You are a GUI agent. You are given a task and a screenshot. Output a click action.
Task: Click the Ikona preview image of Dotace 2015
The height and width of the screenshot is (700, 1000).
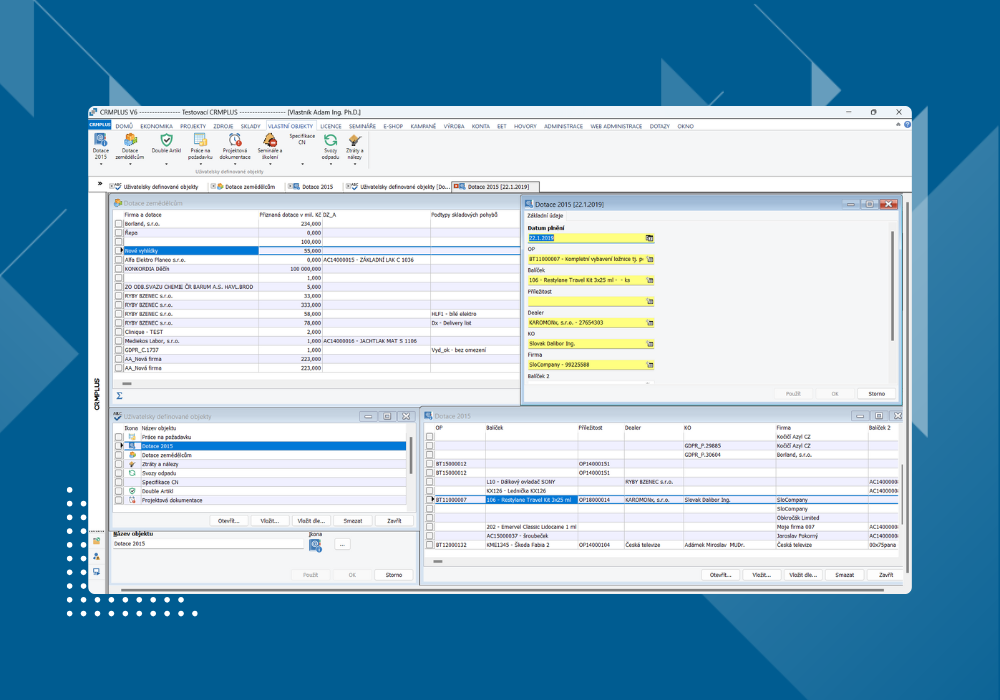[x=315, y=545]
